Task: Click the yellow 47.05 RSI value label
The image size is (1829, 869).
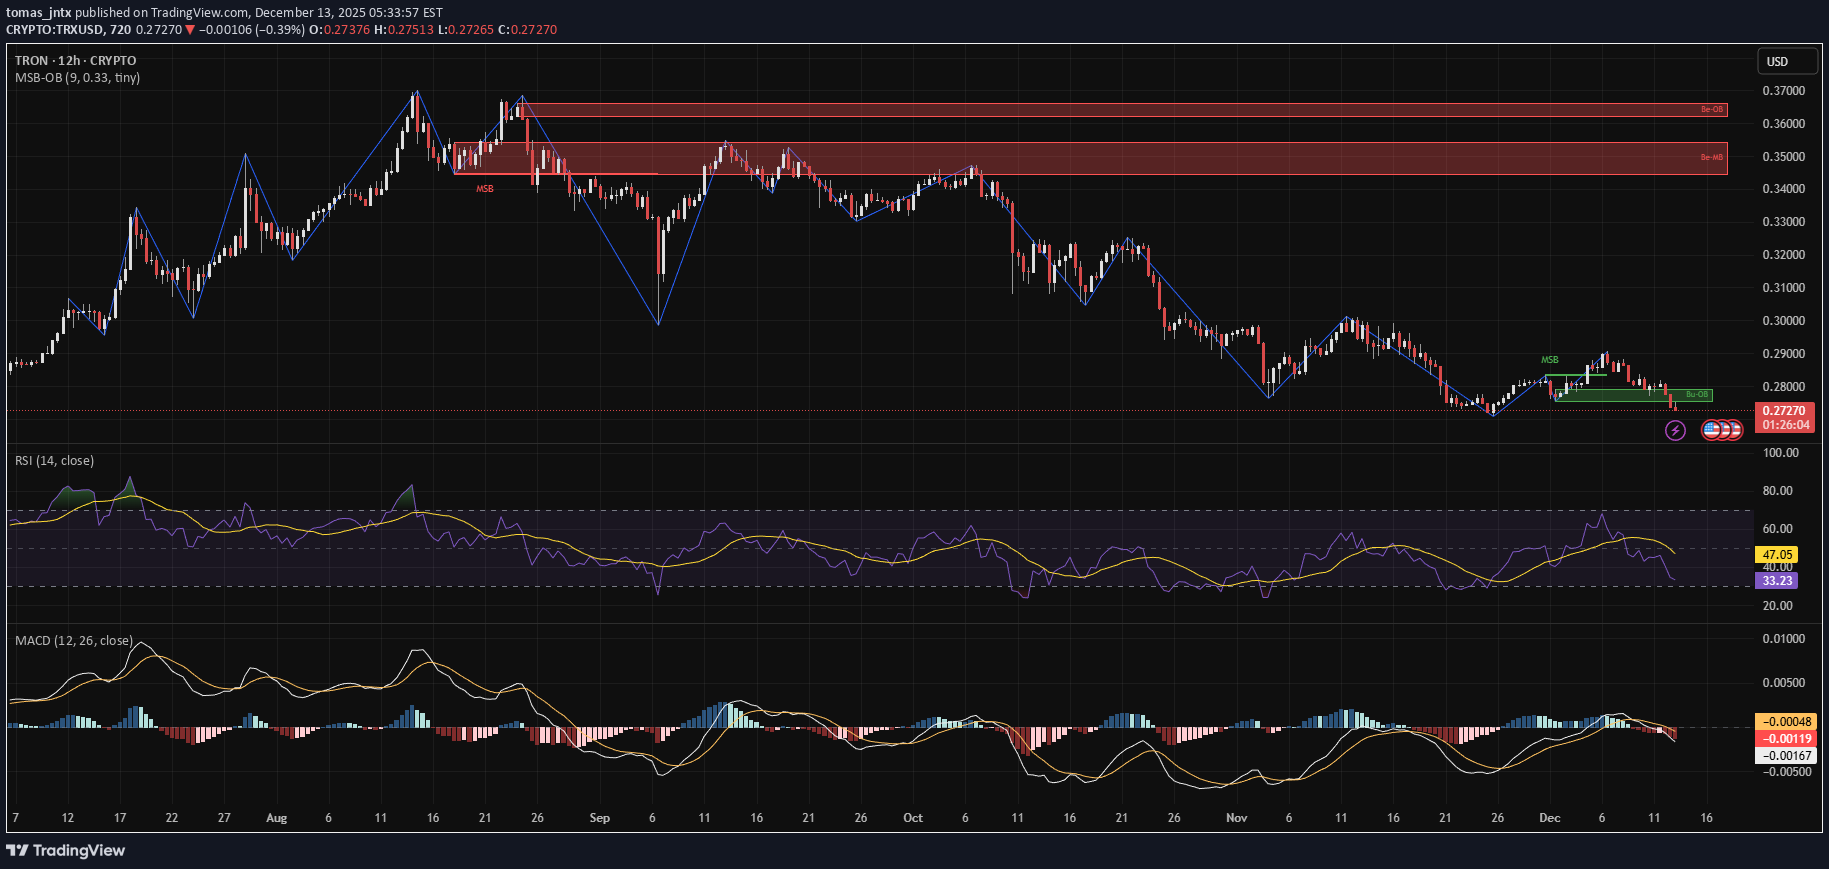Action: click(x=1777, y=555)
